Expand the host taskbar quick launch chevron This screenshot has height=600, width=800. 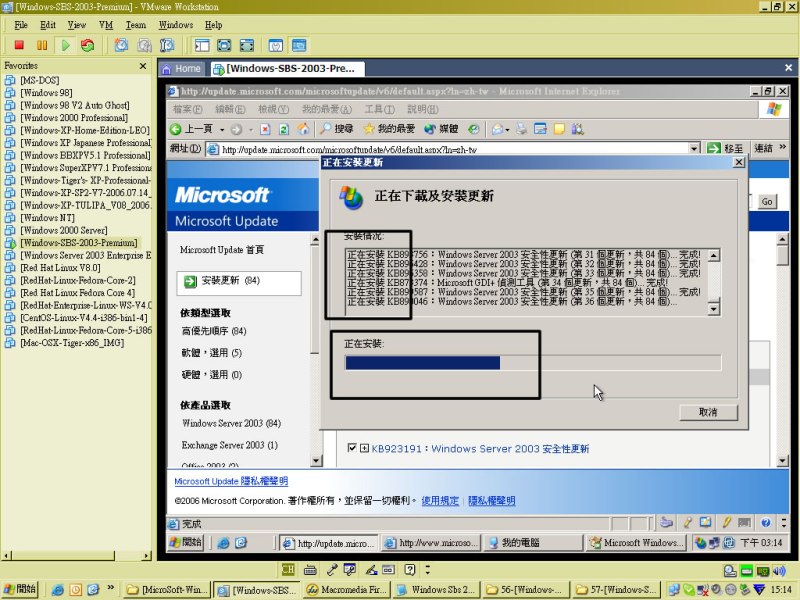pyautogui.click(x=110, y=588)
